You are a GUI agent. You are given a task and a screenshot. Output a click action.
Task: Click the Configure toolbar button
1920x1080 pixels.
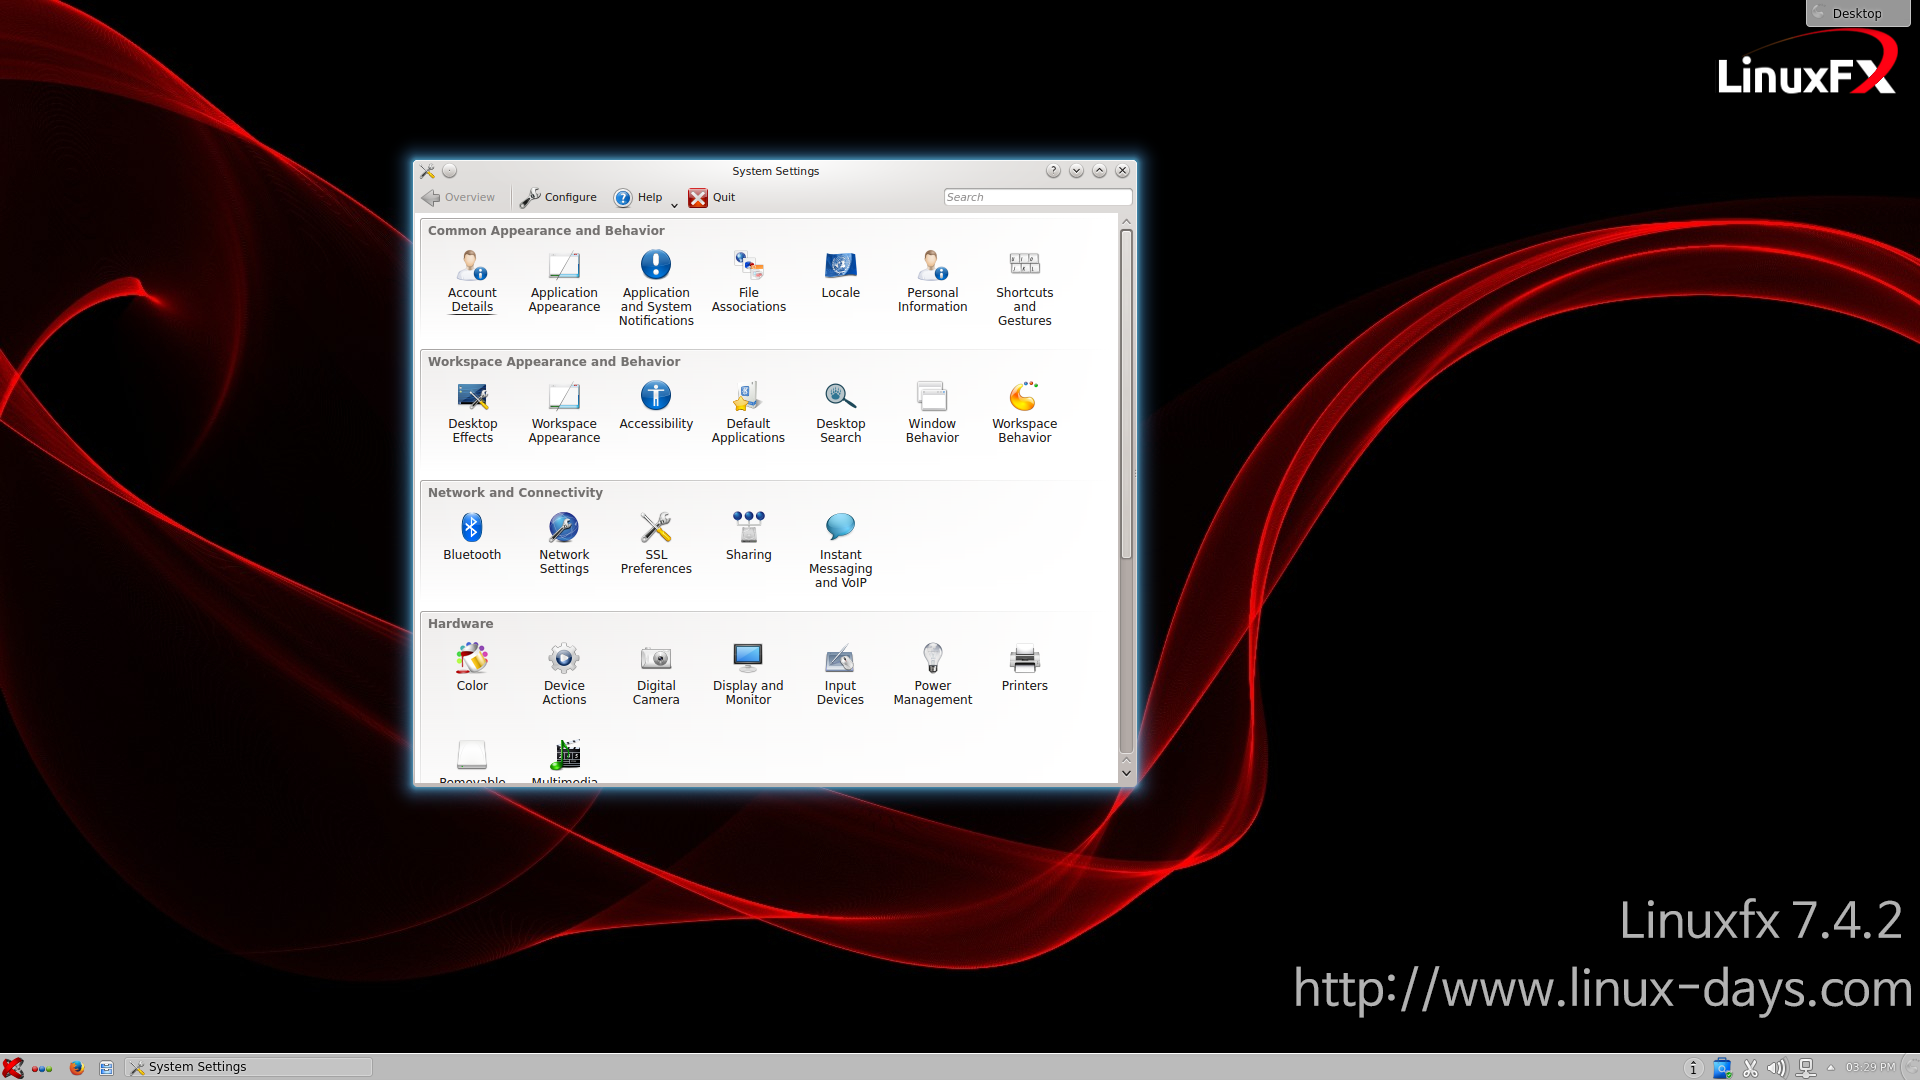[558, 197]
